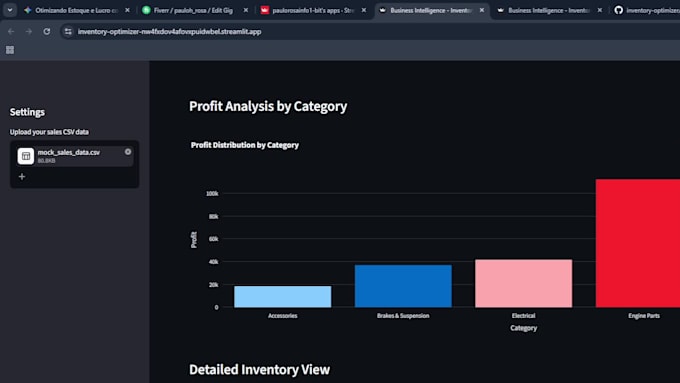Screen dimensions: 680x383
Task: Click the Detailed Inventory View heading
Action: point(259,370)
